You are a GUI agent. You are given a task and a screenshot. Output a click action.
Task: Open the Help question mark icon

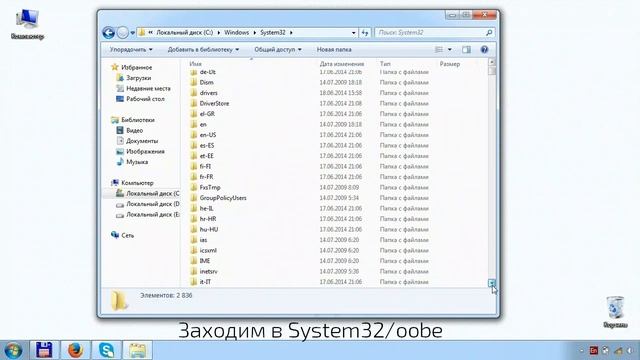(484, 49)
